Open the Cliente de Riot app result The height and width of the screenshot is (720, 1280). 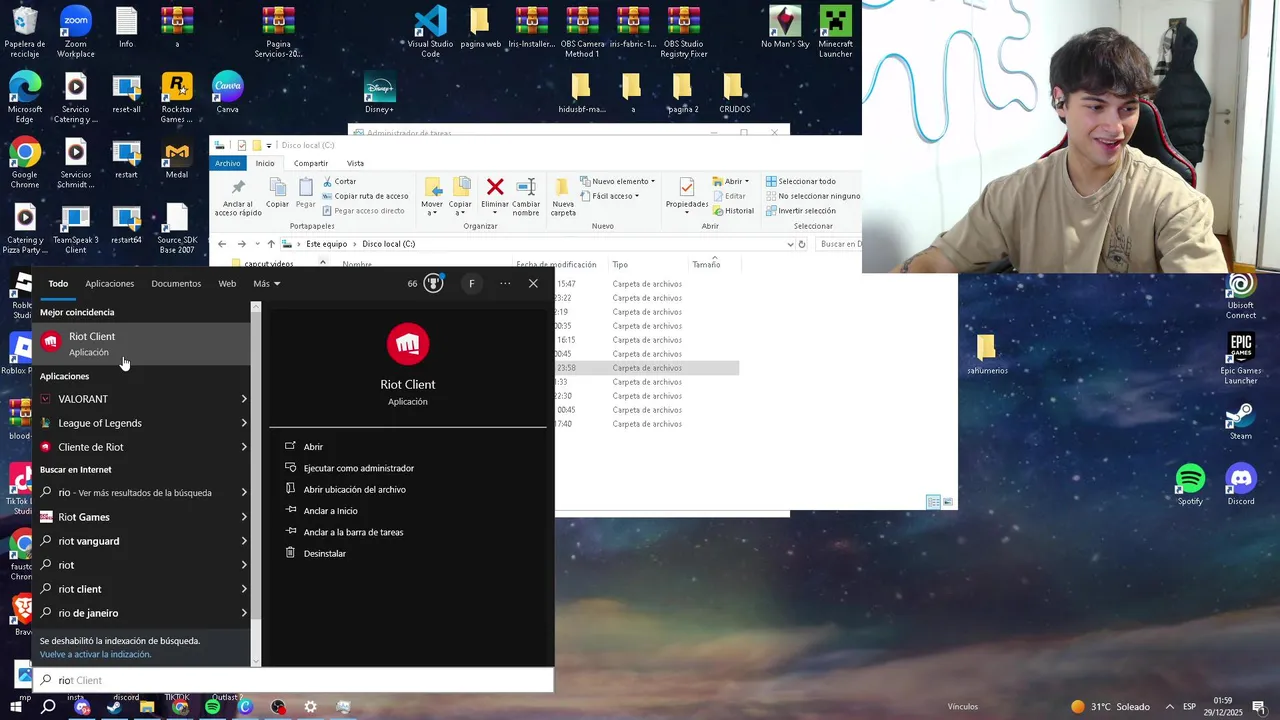click(141, 447)
